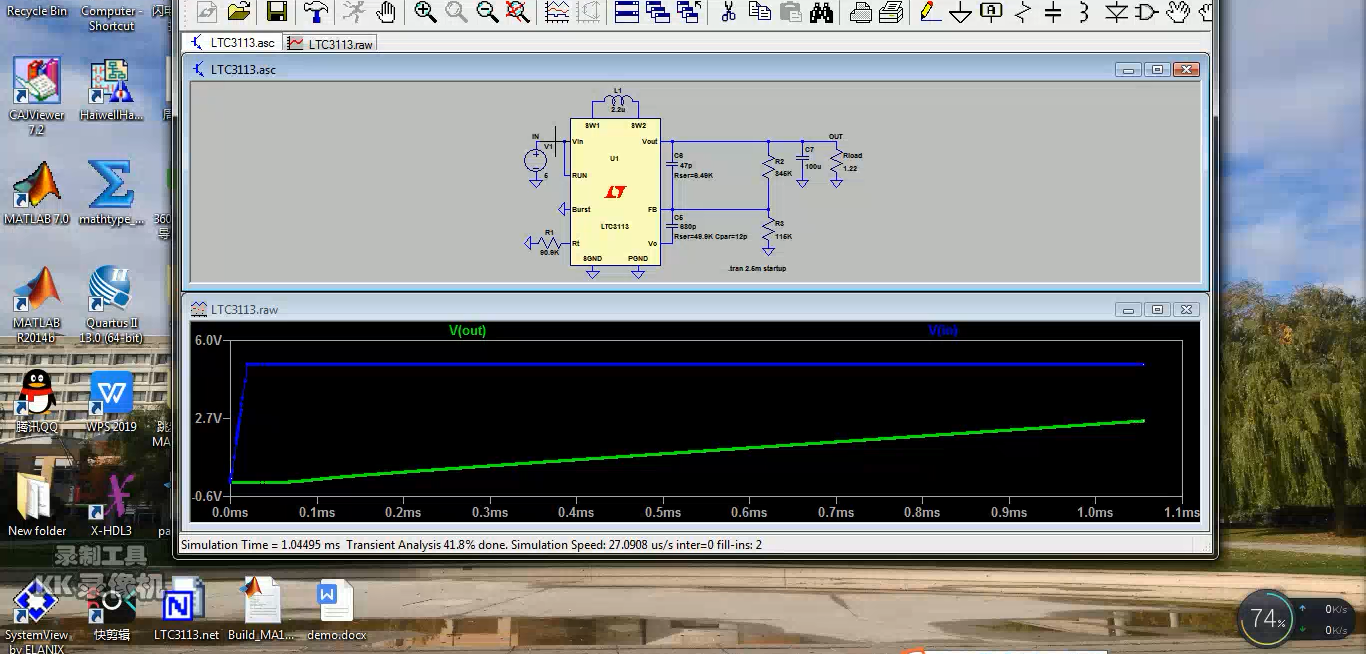Click the LTC3113 U1 chip in schematic

coord(615,192)
